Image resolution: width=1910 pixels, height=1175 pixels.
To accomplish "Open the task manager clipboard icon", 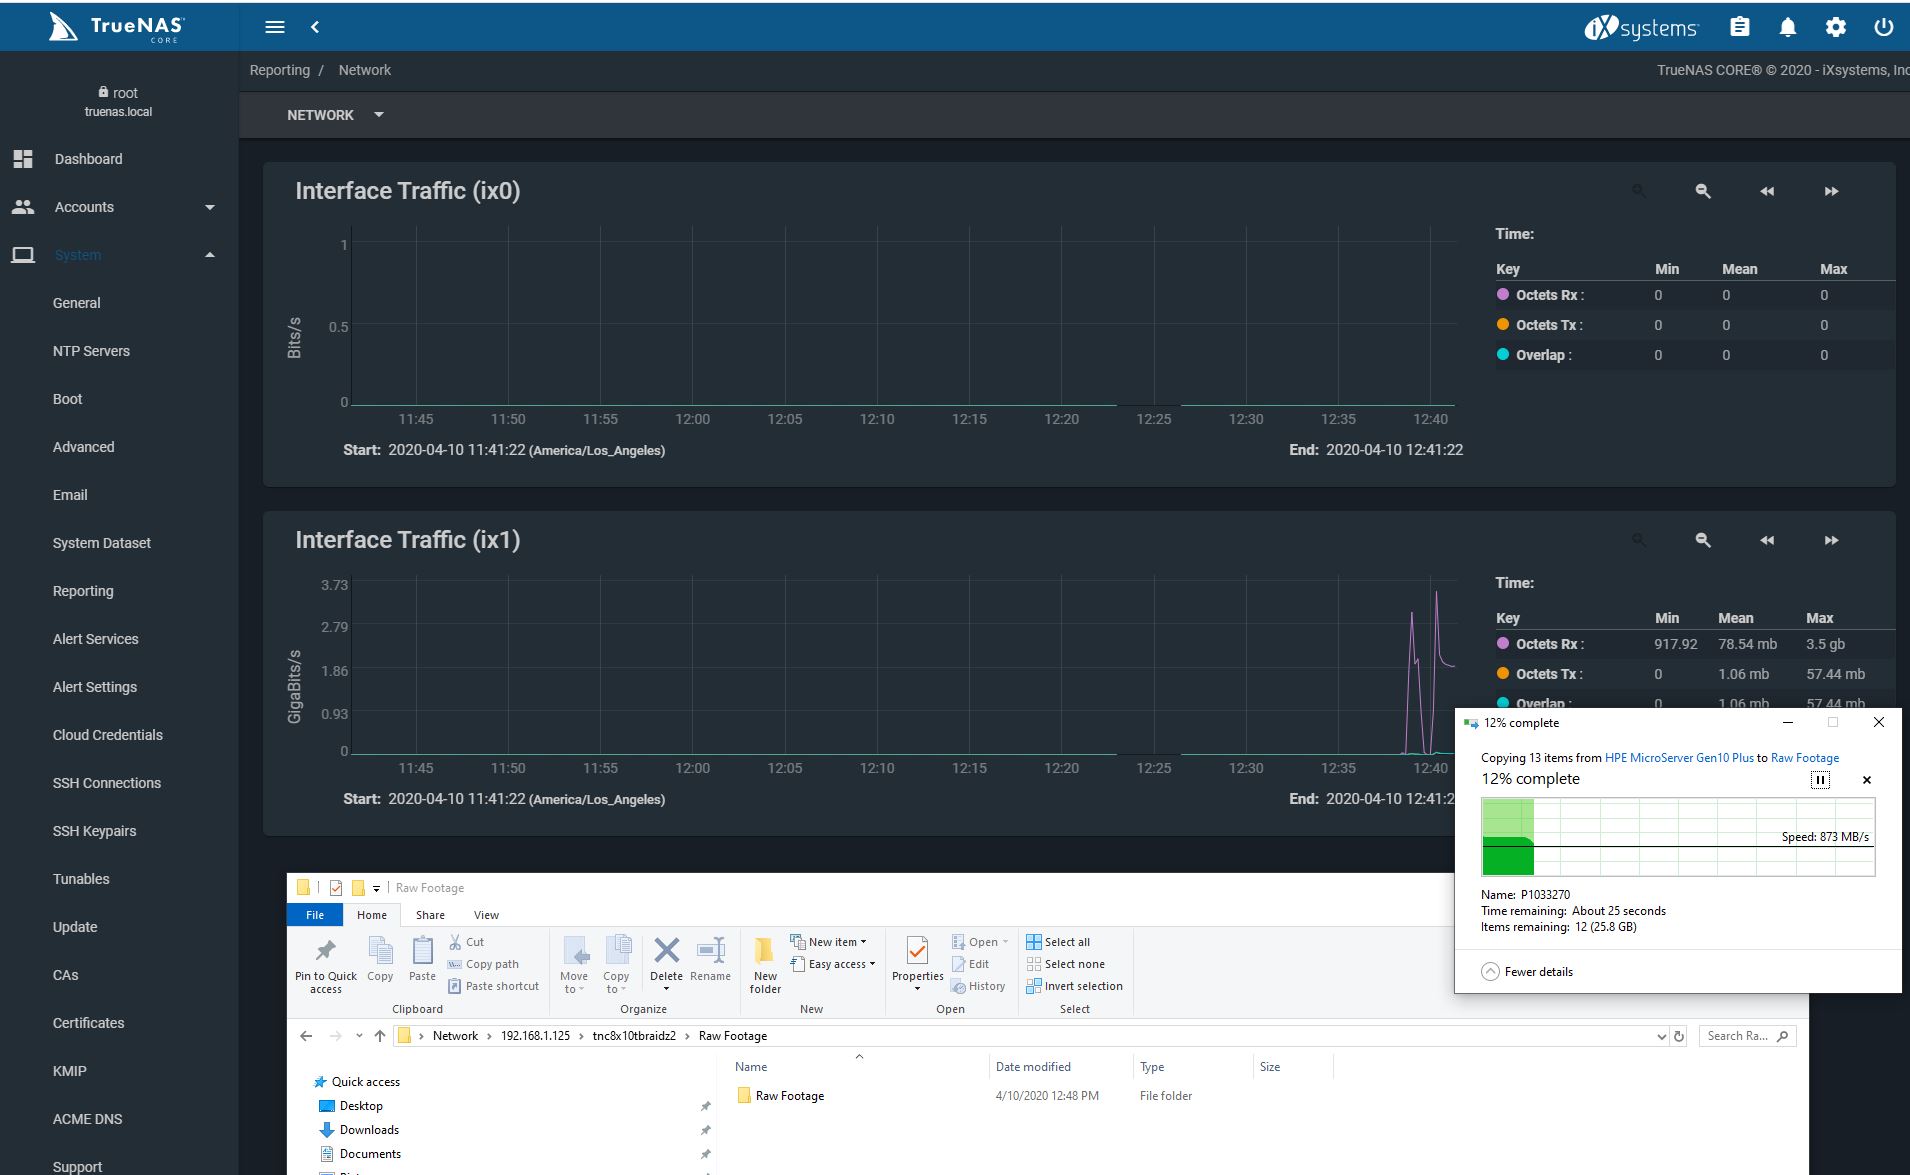I will 1739,27.
